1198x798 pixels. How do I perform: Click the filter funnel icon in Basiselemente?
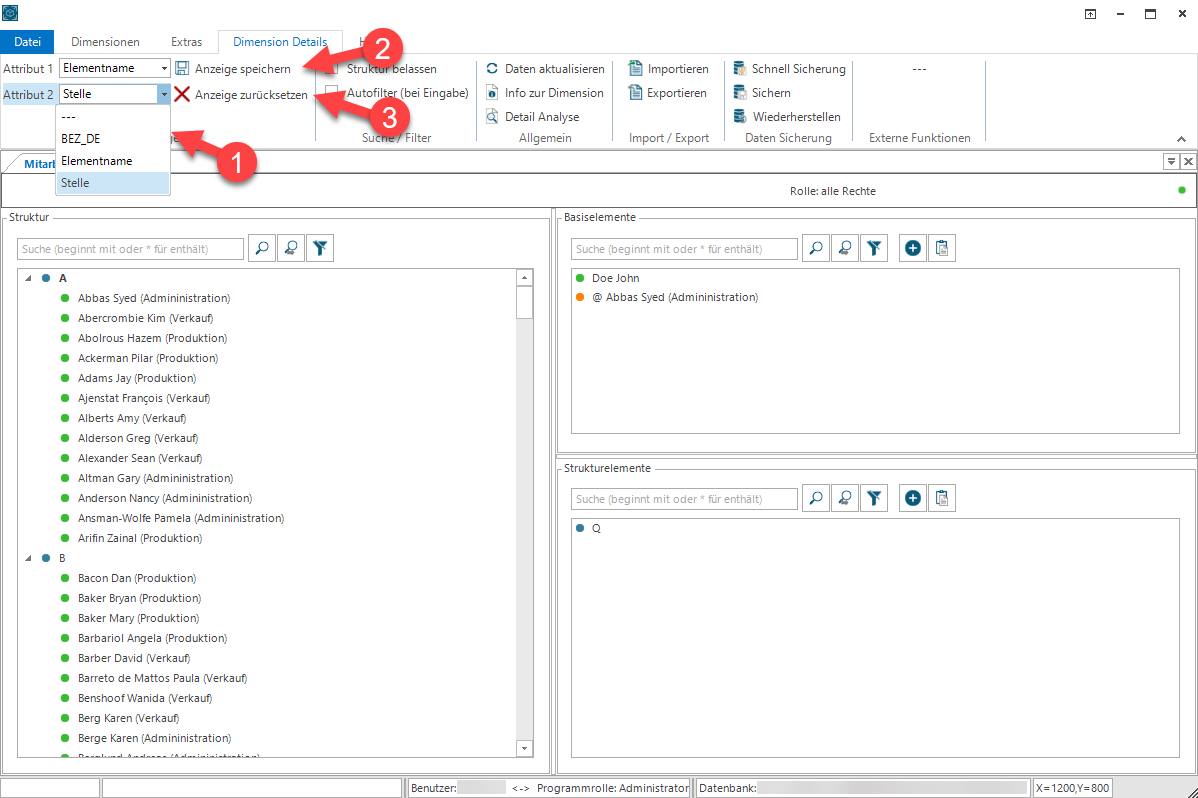(x=874, y=248)
